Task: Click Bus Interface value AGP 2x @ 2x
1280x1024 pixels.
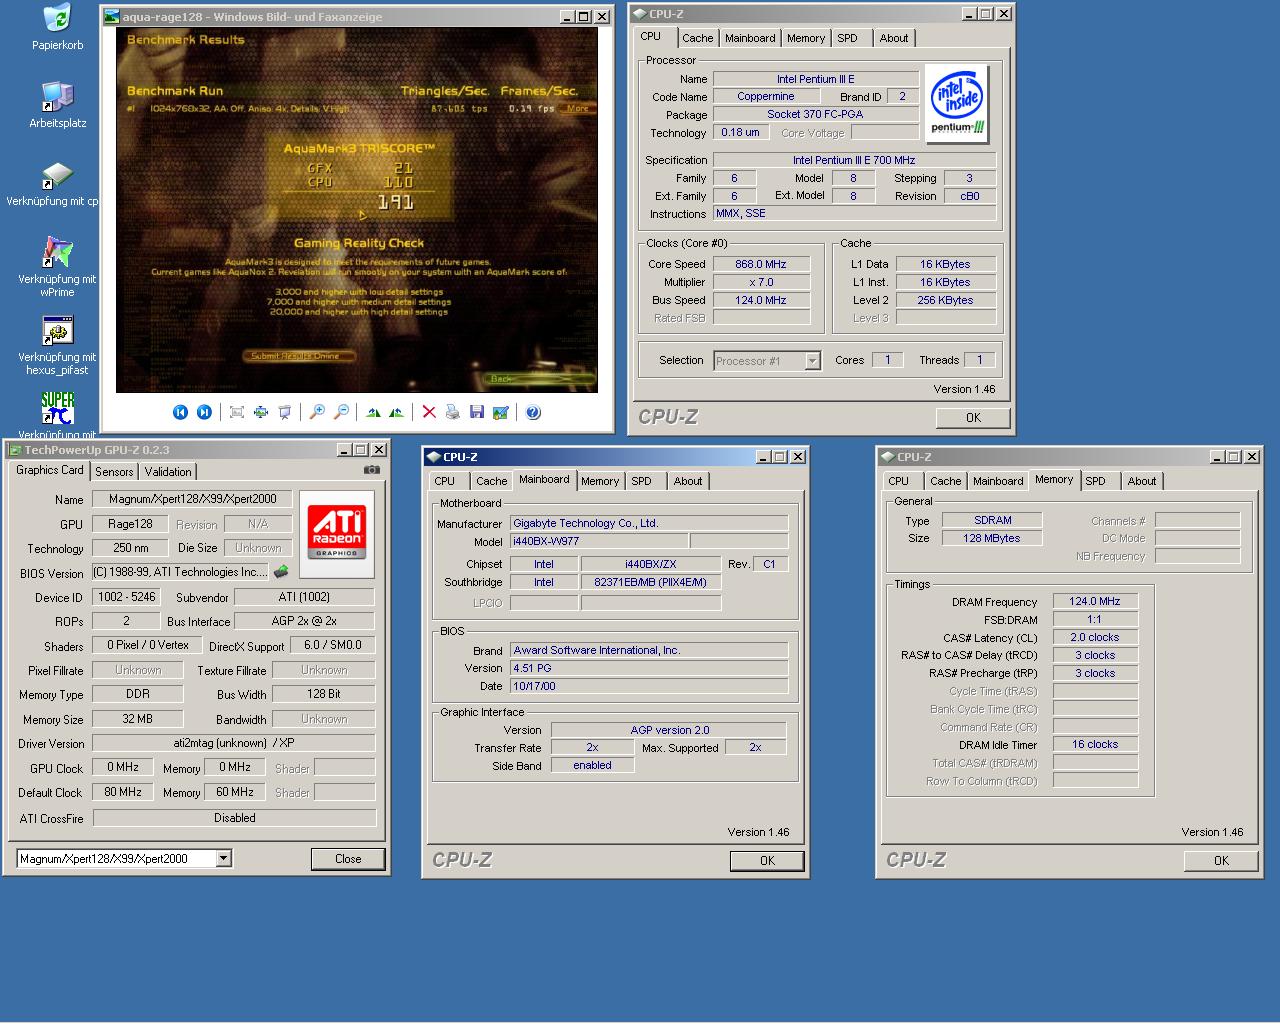Action: coord(305,621)
